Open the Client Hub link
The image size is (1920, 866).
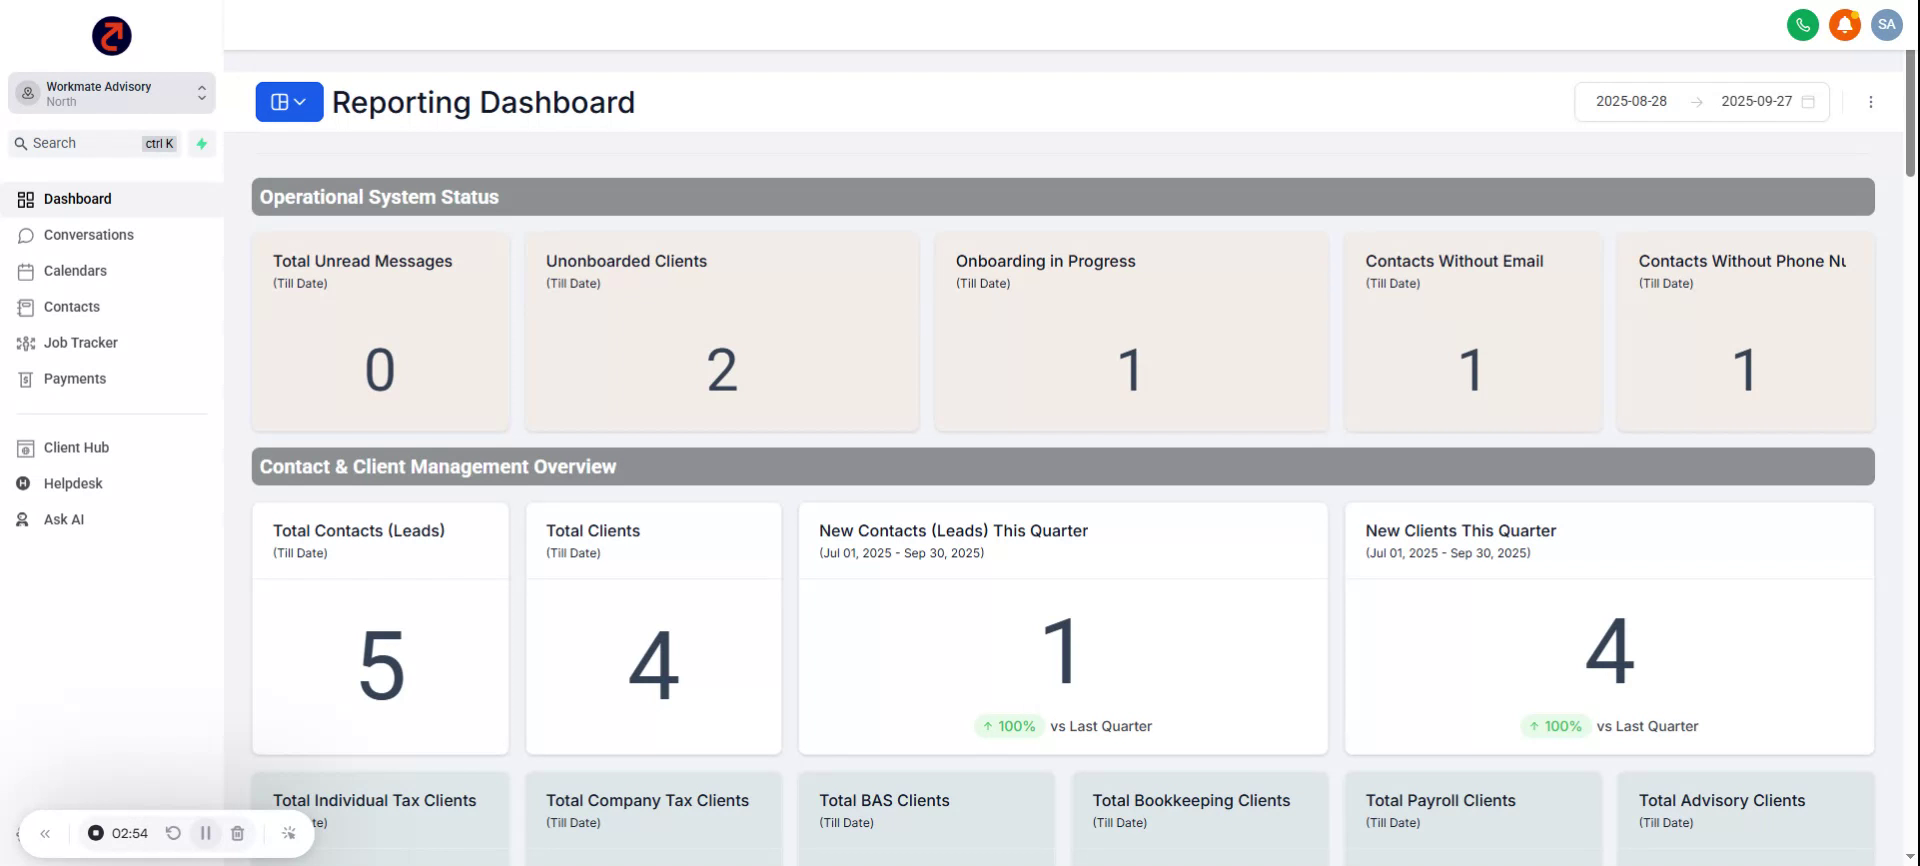(76, 448)
